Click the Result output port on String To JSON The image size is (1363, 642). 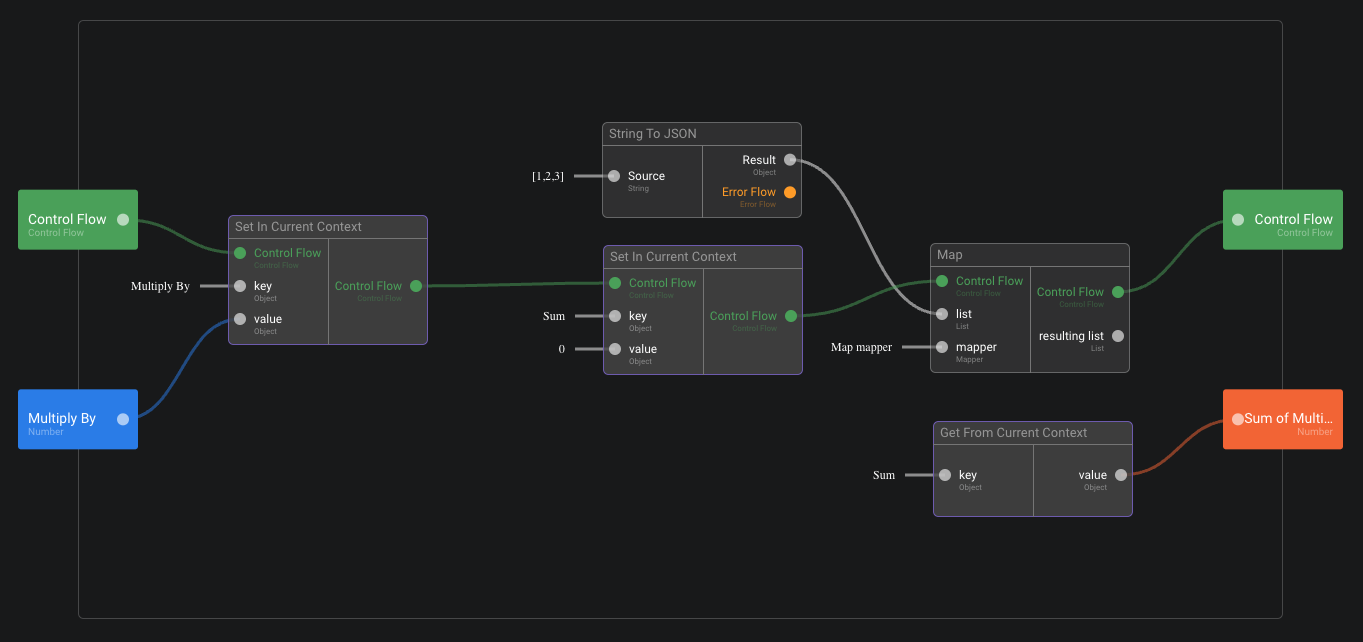click(x=790, y=160)
